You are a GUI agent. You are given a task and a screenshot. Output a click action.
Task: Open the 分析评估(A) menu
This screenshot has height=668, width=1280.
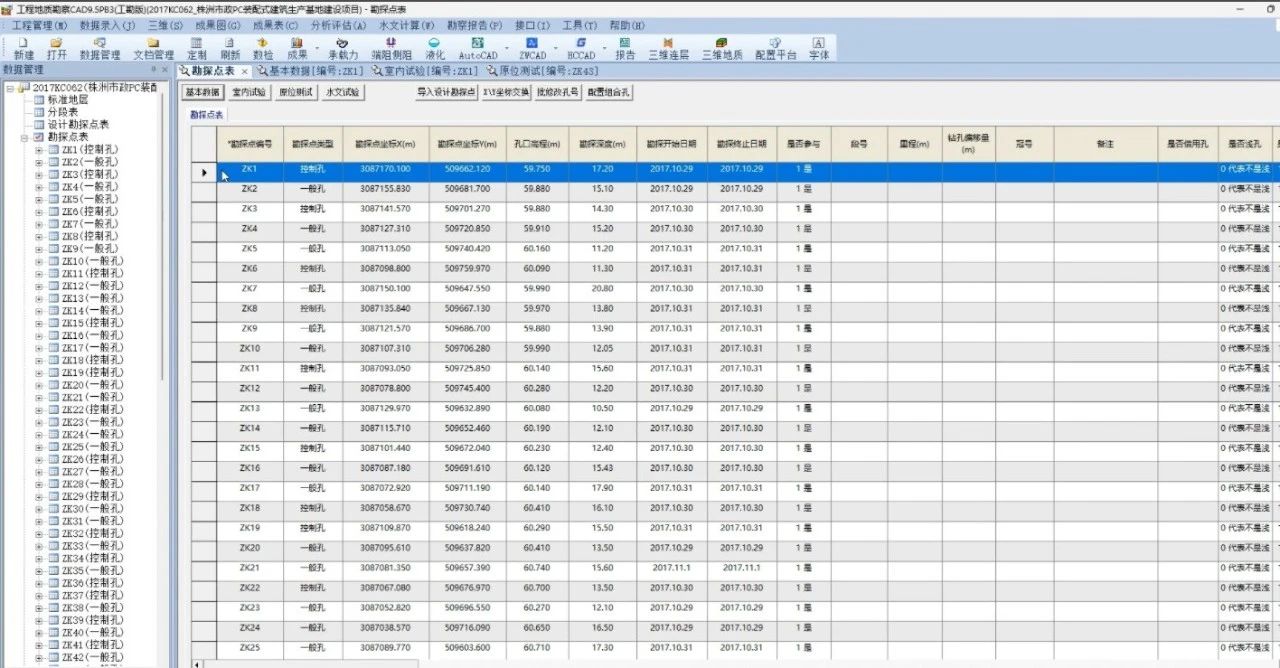coord(338,25)
